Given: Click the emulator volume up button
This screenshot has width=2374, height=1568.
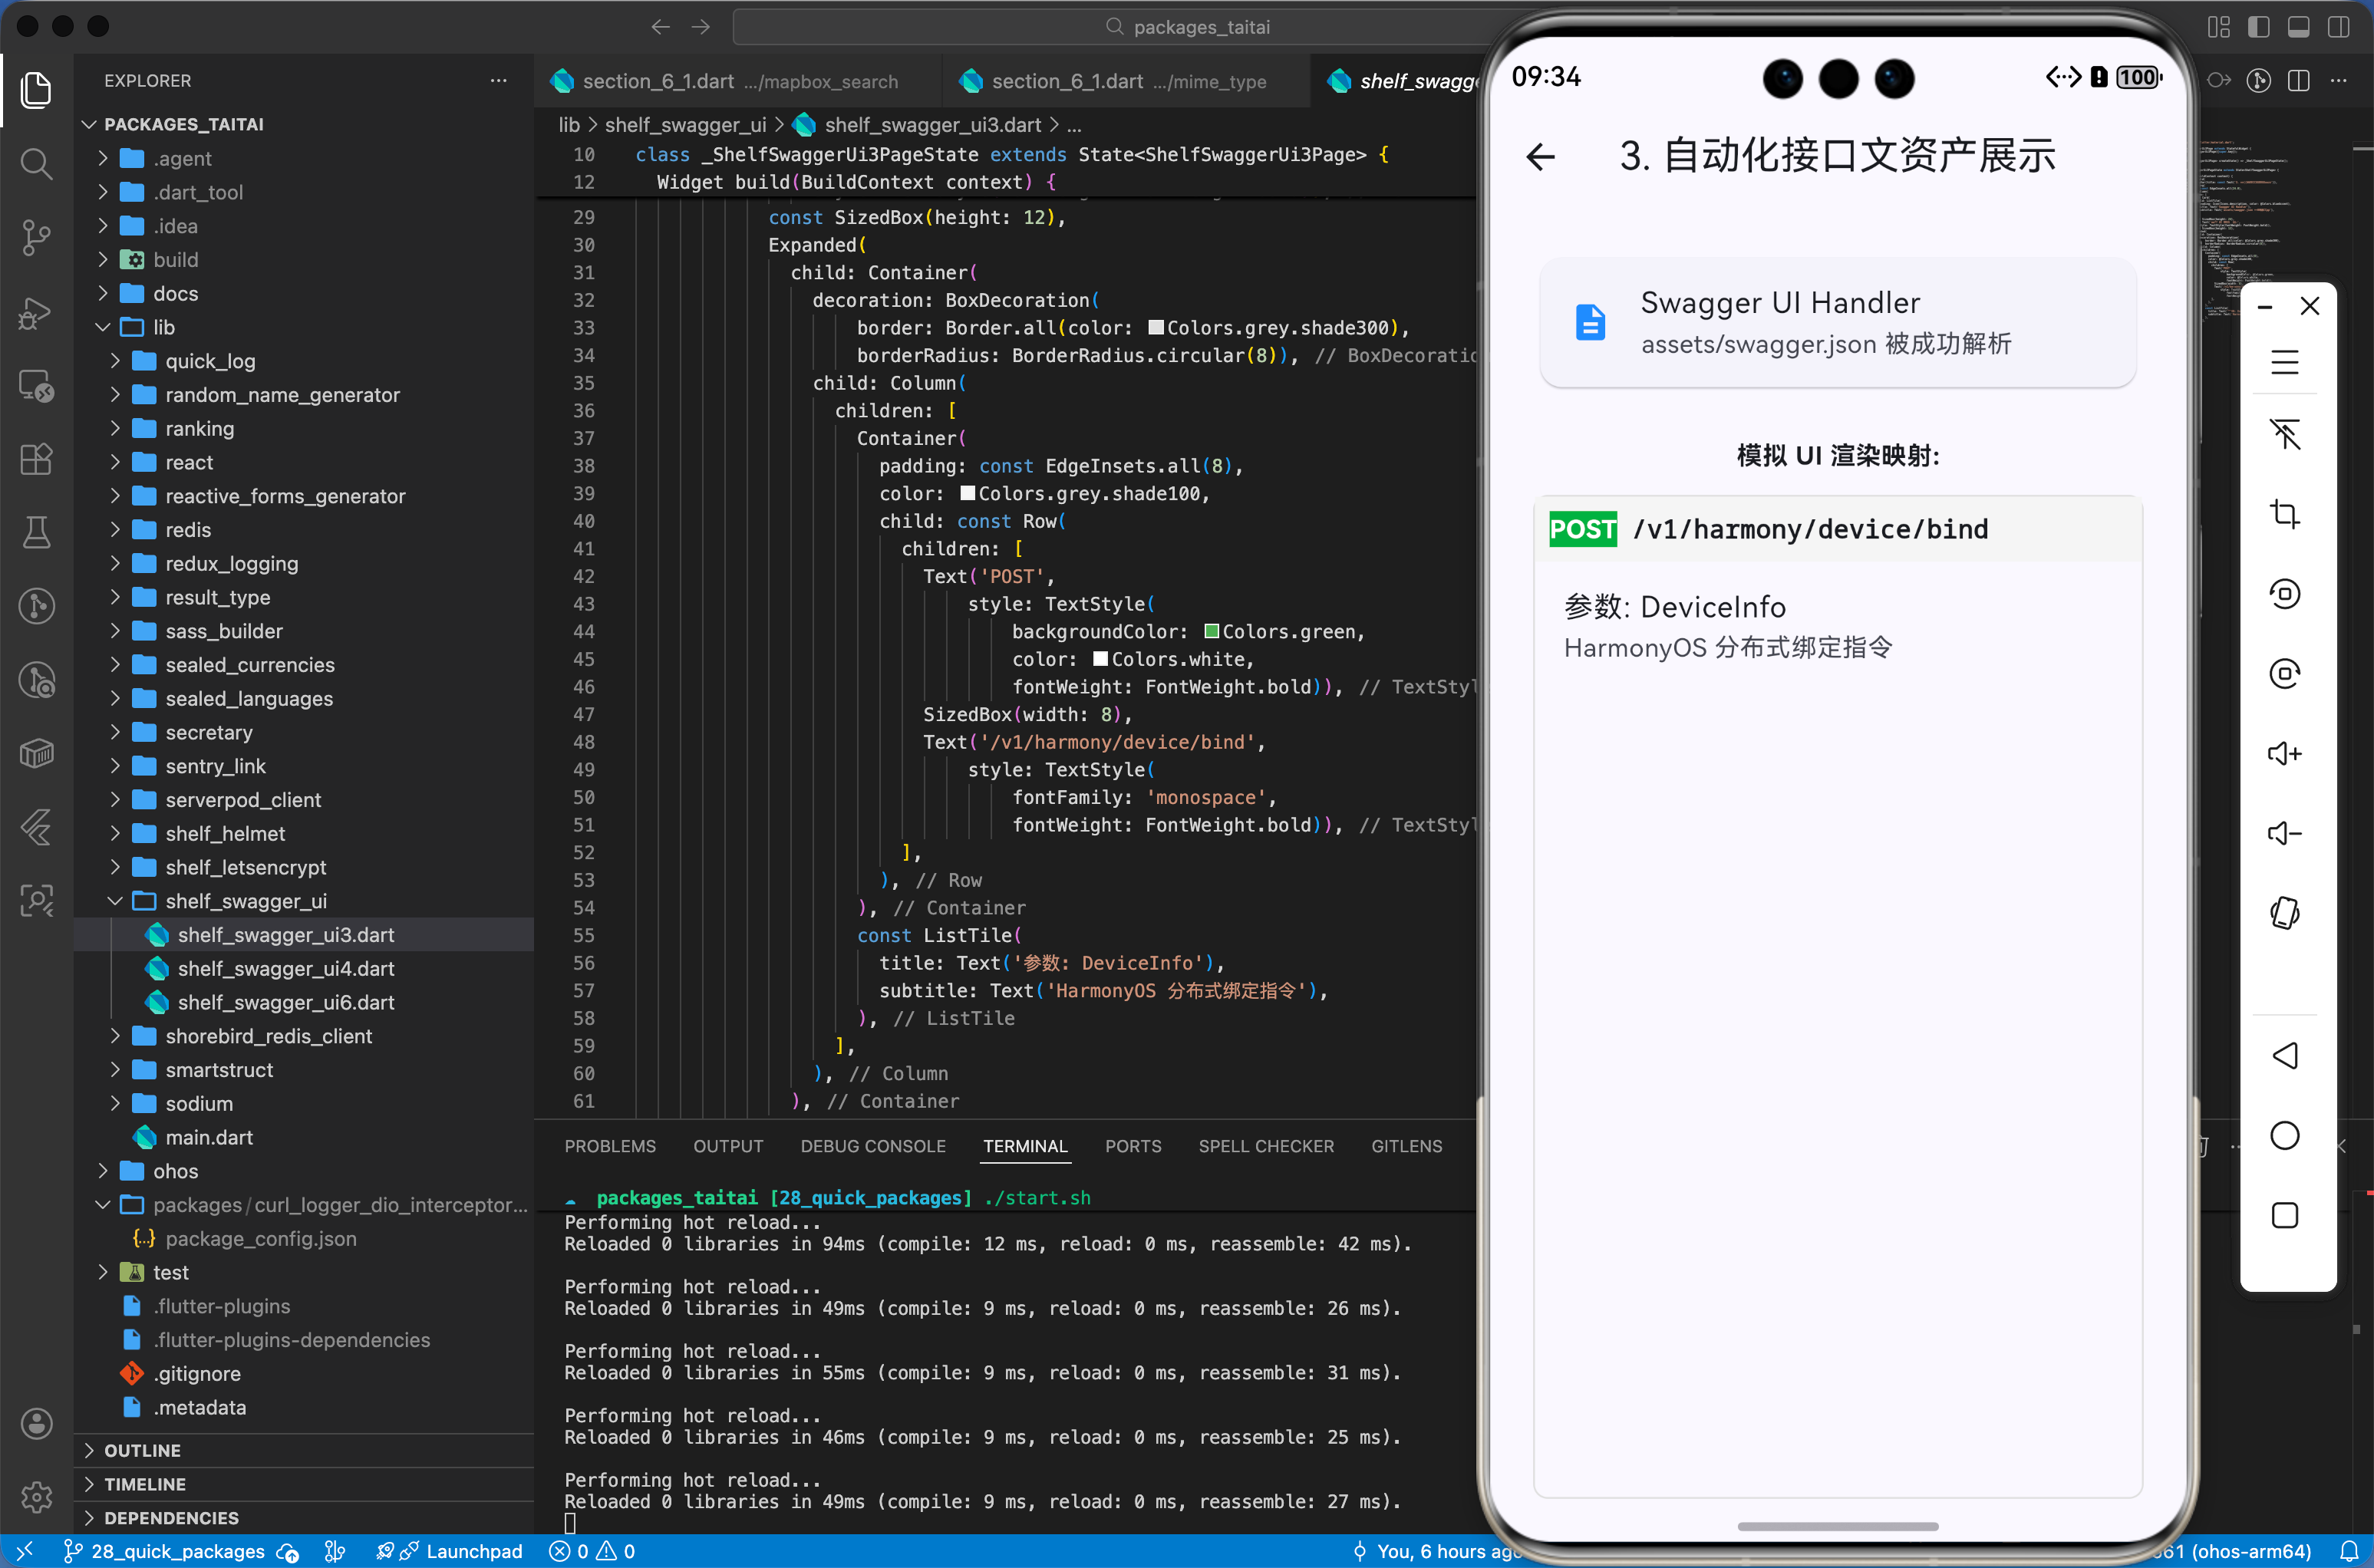Looking at the screenshot, I should click(x=2284, y=753).
